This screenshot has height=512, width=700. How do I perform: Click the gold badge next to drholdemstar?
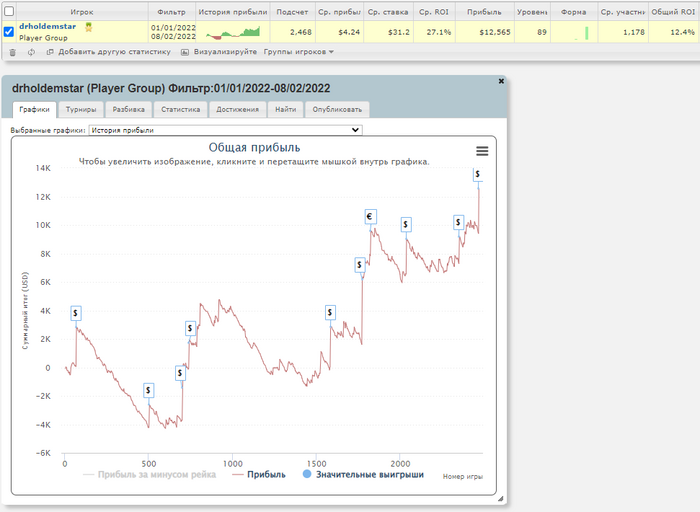point(89,27)
